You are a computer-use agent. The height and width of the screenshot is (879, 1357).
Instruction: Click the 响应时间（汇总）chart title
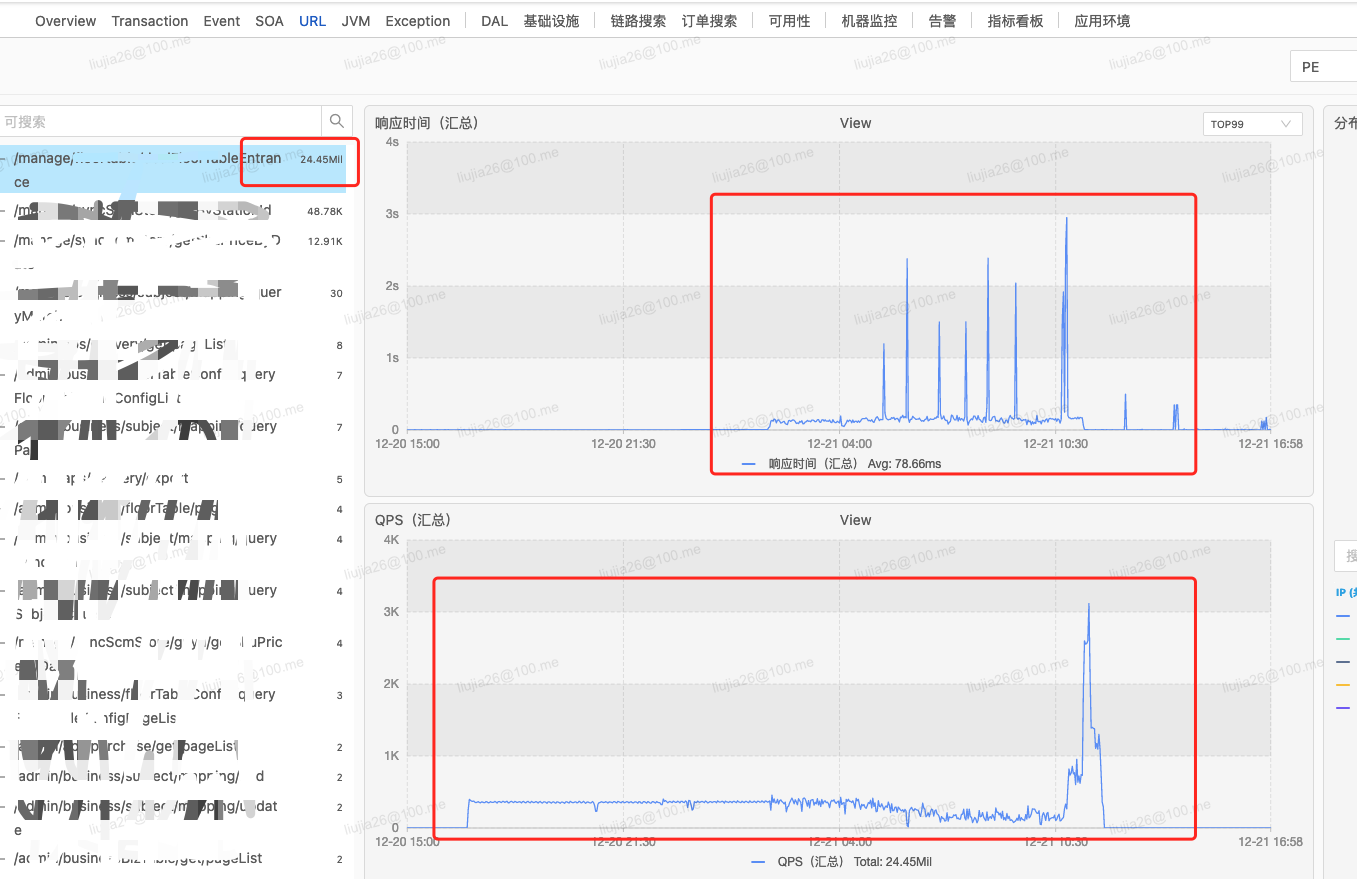[x=426, y=123]
